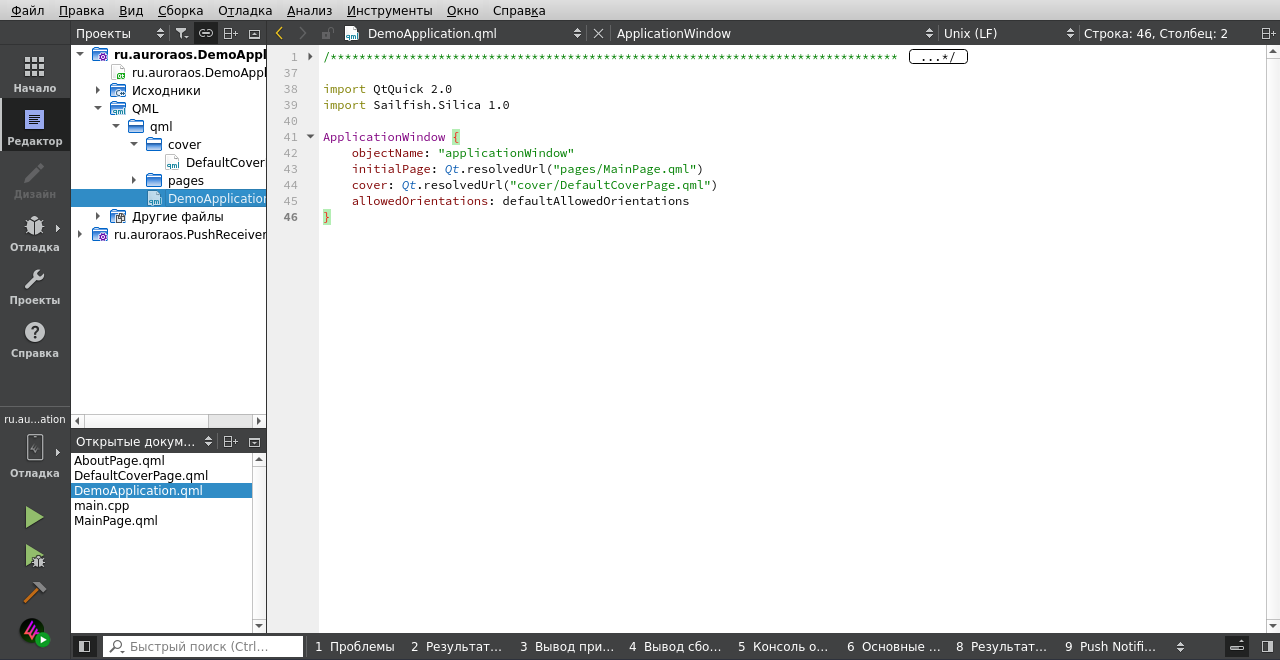Expand the Исходники folder in project tree
The image size is (1280, 660).
click(98, 91)
